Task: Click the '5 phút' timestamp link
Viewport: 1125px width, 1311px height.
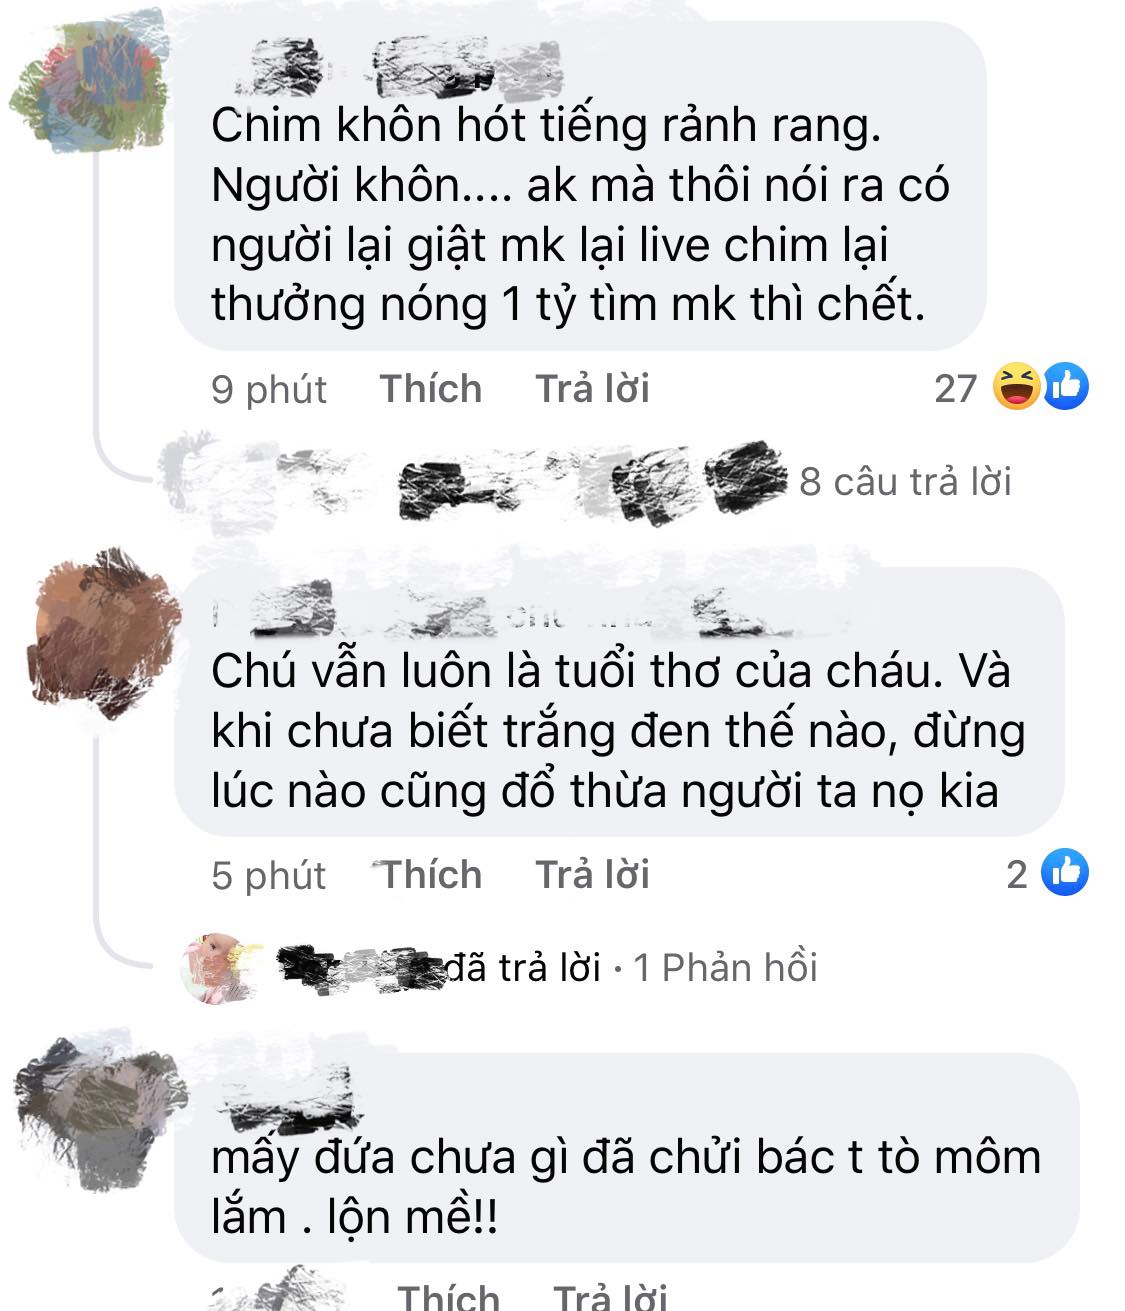Action: (x=269, y=876)
